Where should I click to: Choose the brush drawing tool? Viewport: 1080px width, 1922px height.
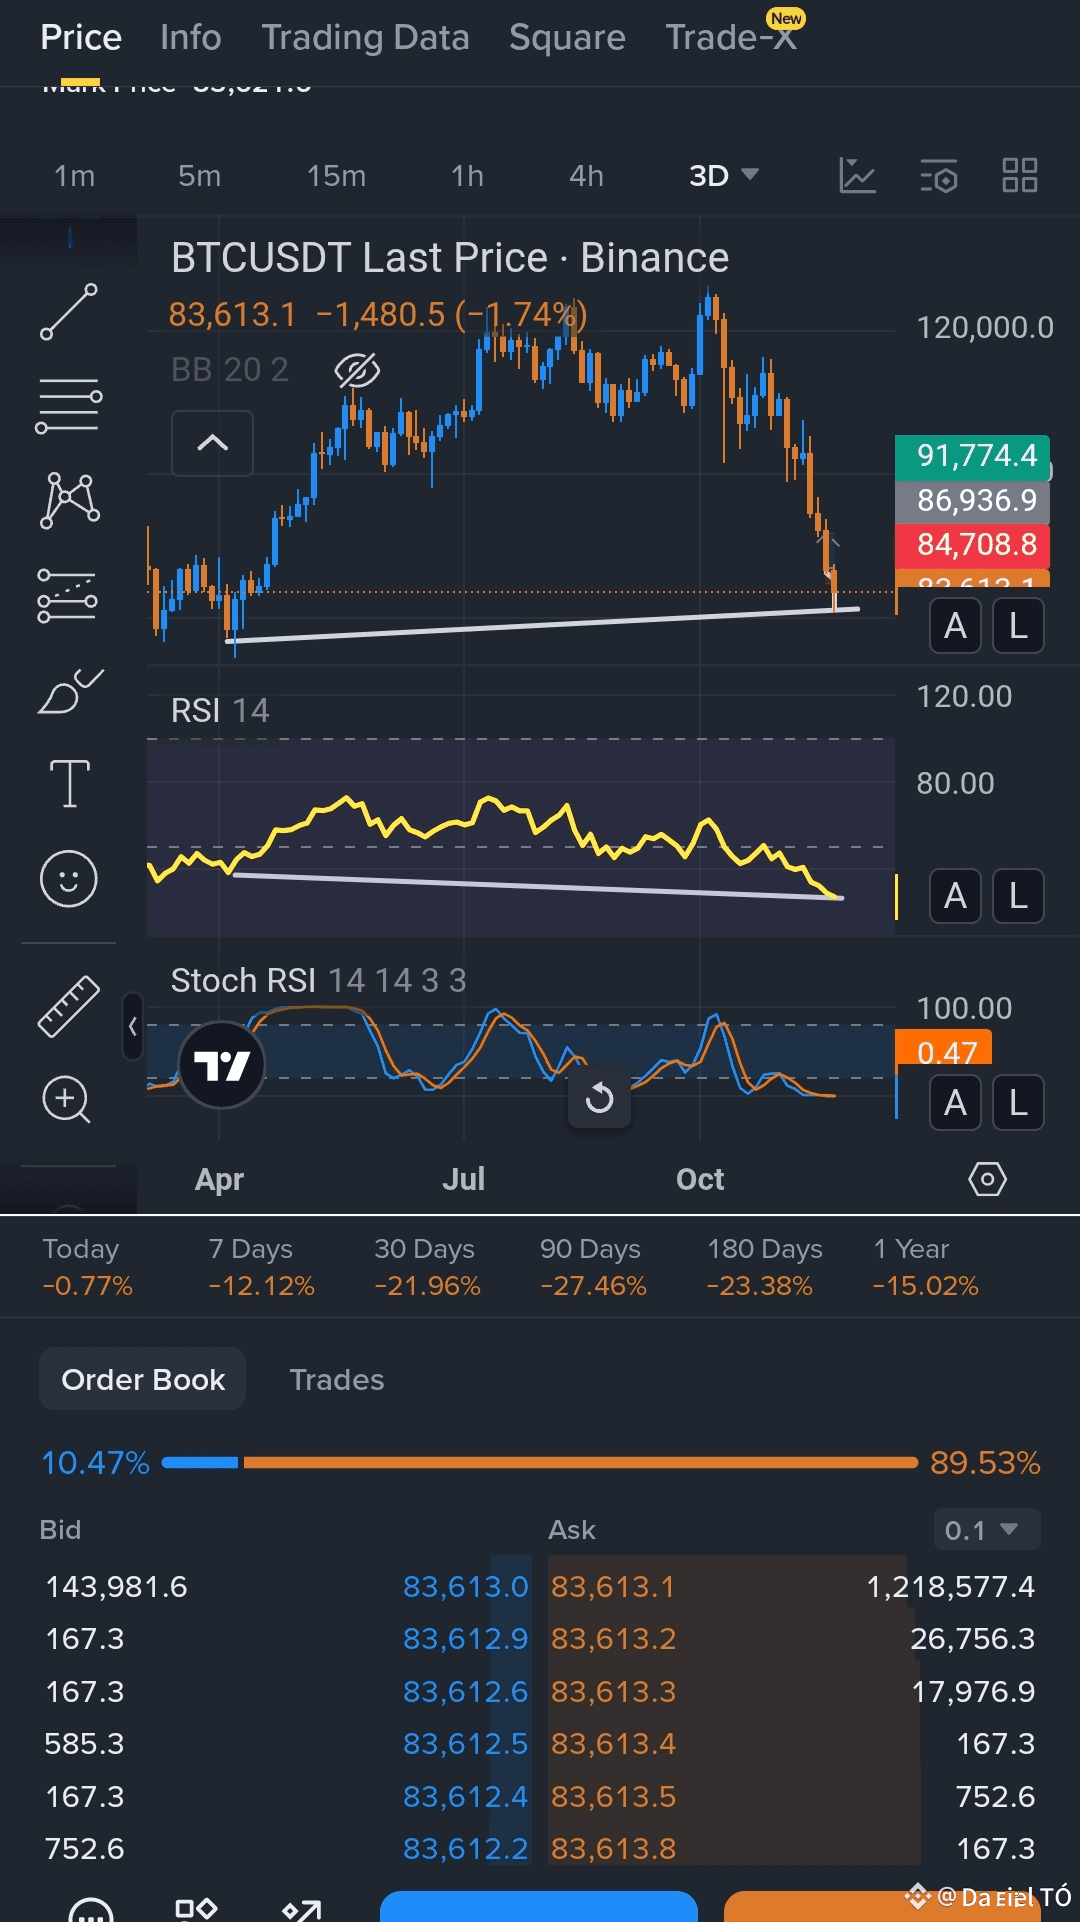(69, 691)
